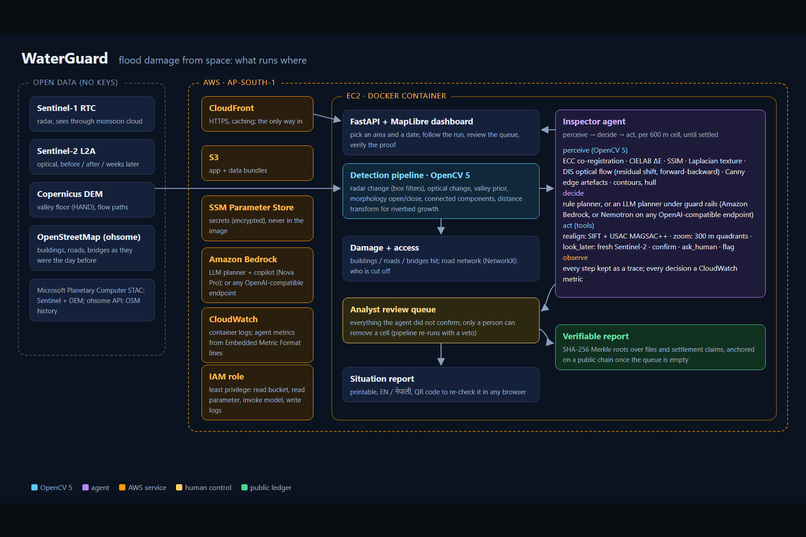Click the text printable, EN / नेपाली, QR code
This screenshot has width=806, height=537.
click(x=438, y=392)
